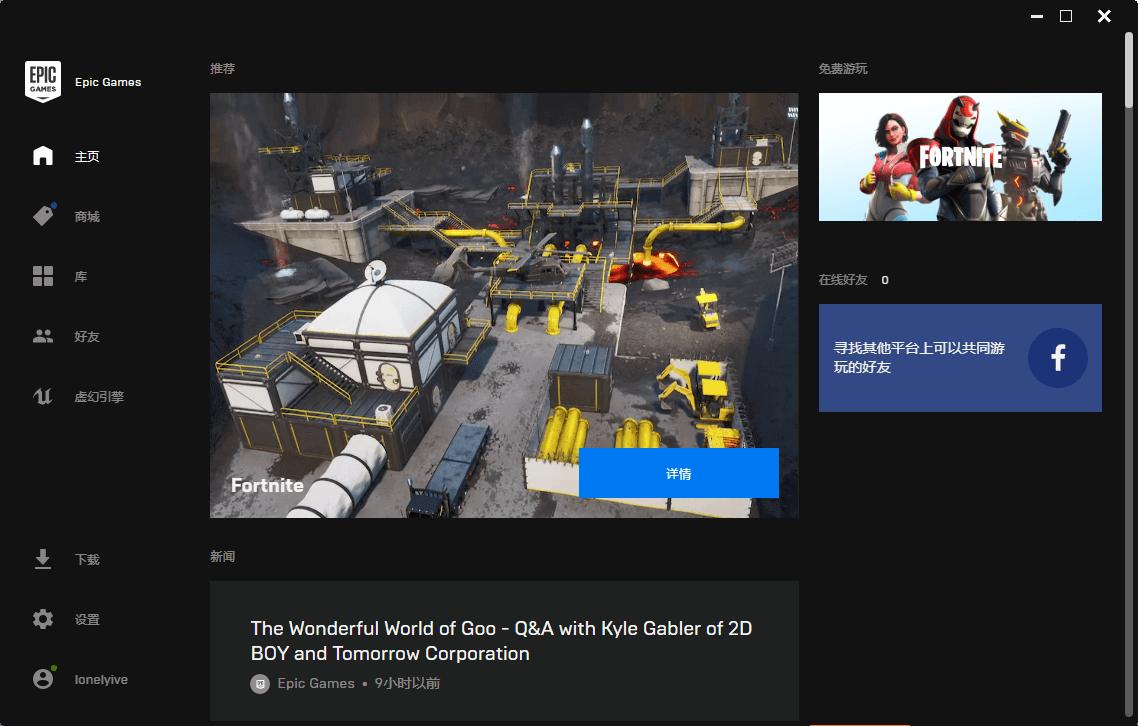
Task: Open the free-to-play Fortnite thumbnail
Action: 960,157
